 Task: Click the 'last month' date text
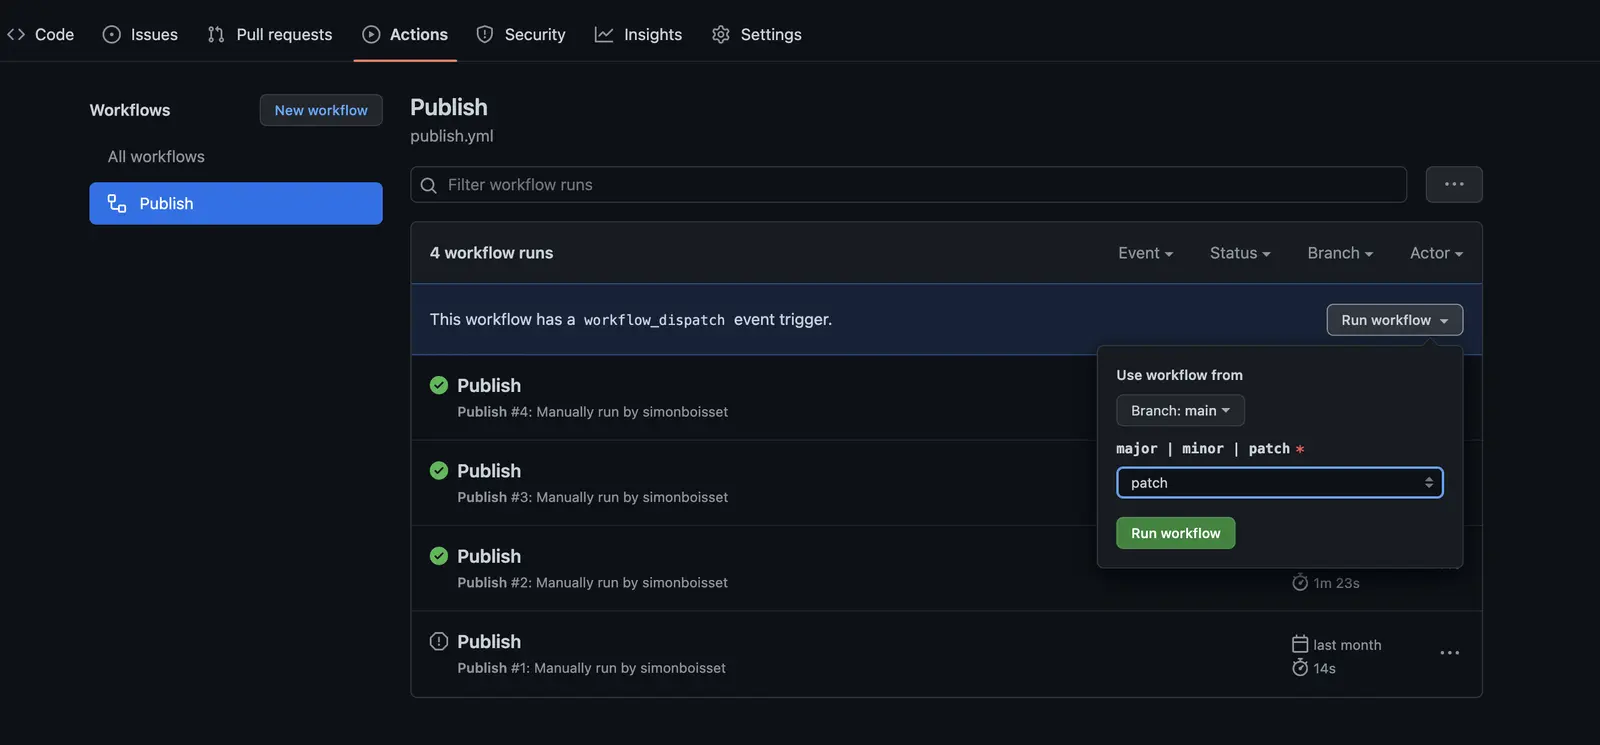(x=1347, y=645)
